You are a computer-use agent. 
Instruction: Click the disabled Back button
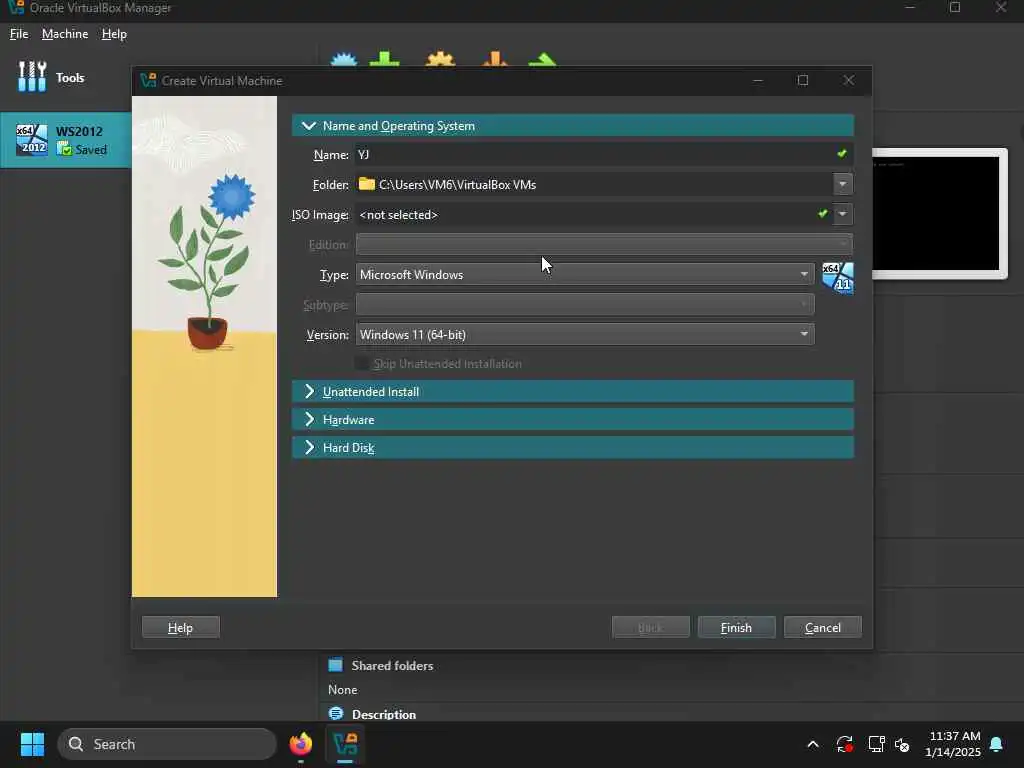[x=650, y=627]
